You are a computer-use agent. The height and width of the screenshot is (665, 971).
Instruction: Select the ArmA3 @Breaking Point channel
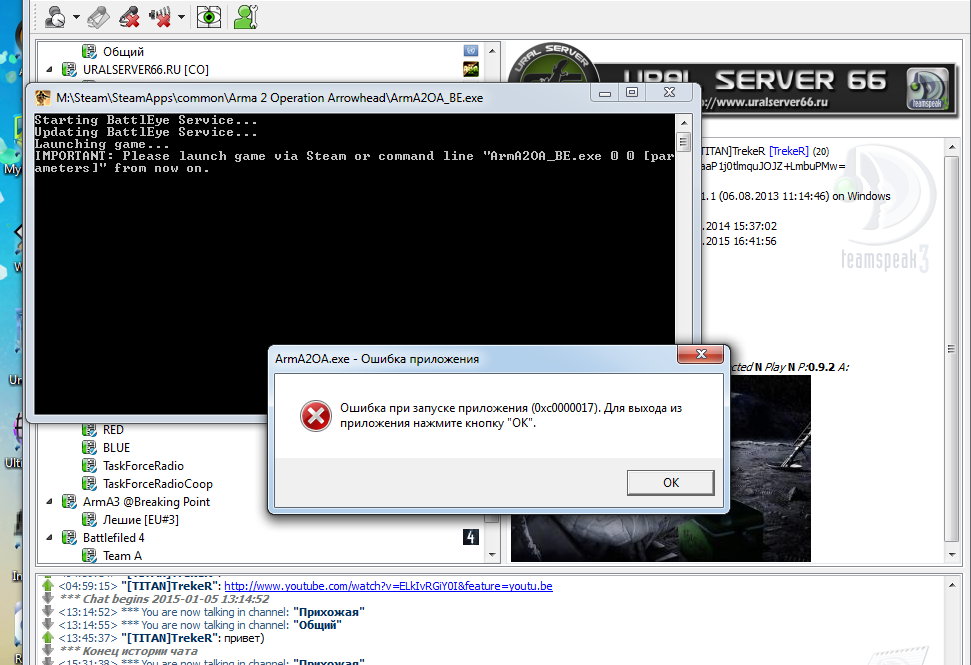tap(147, 502)
